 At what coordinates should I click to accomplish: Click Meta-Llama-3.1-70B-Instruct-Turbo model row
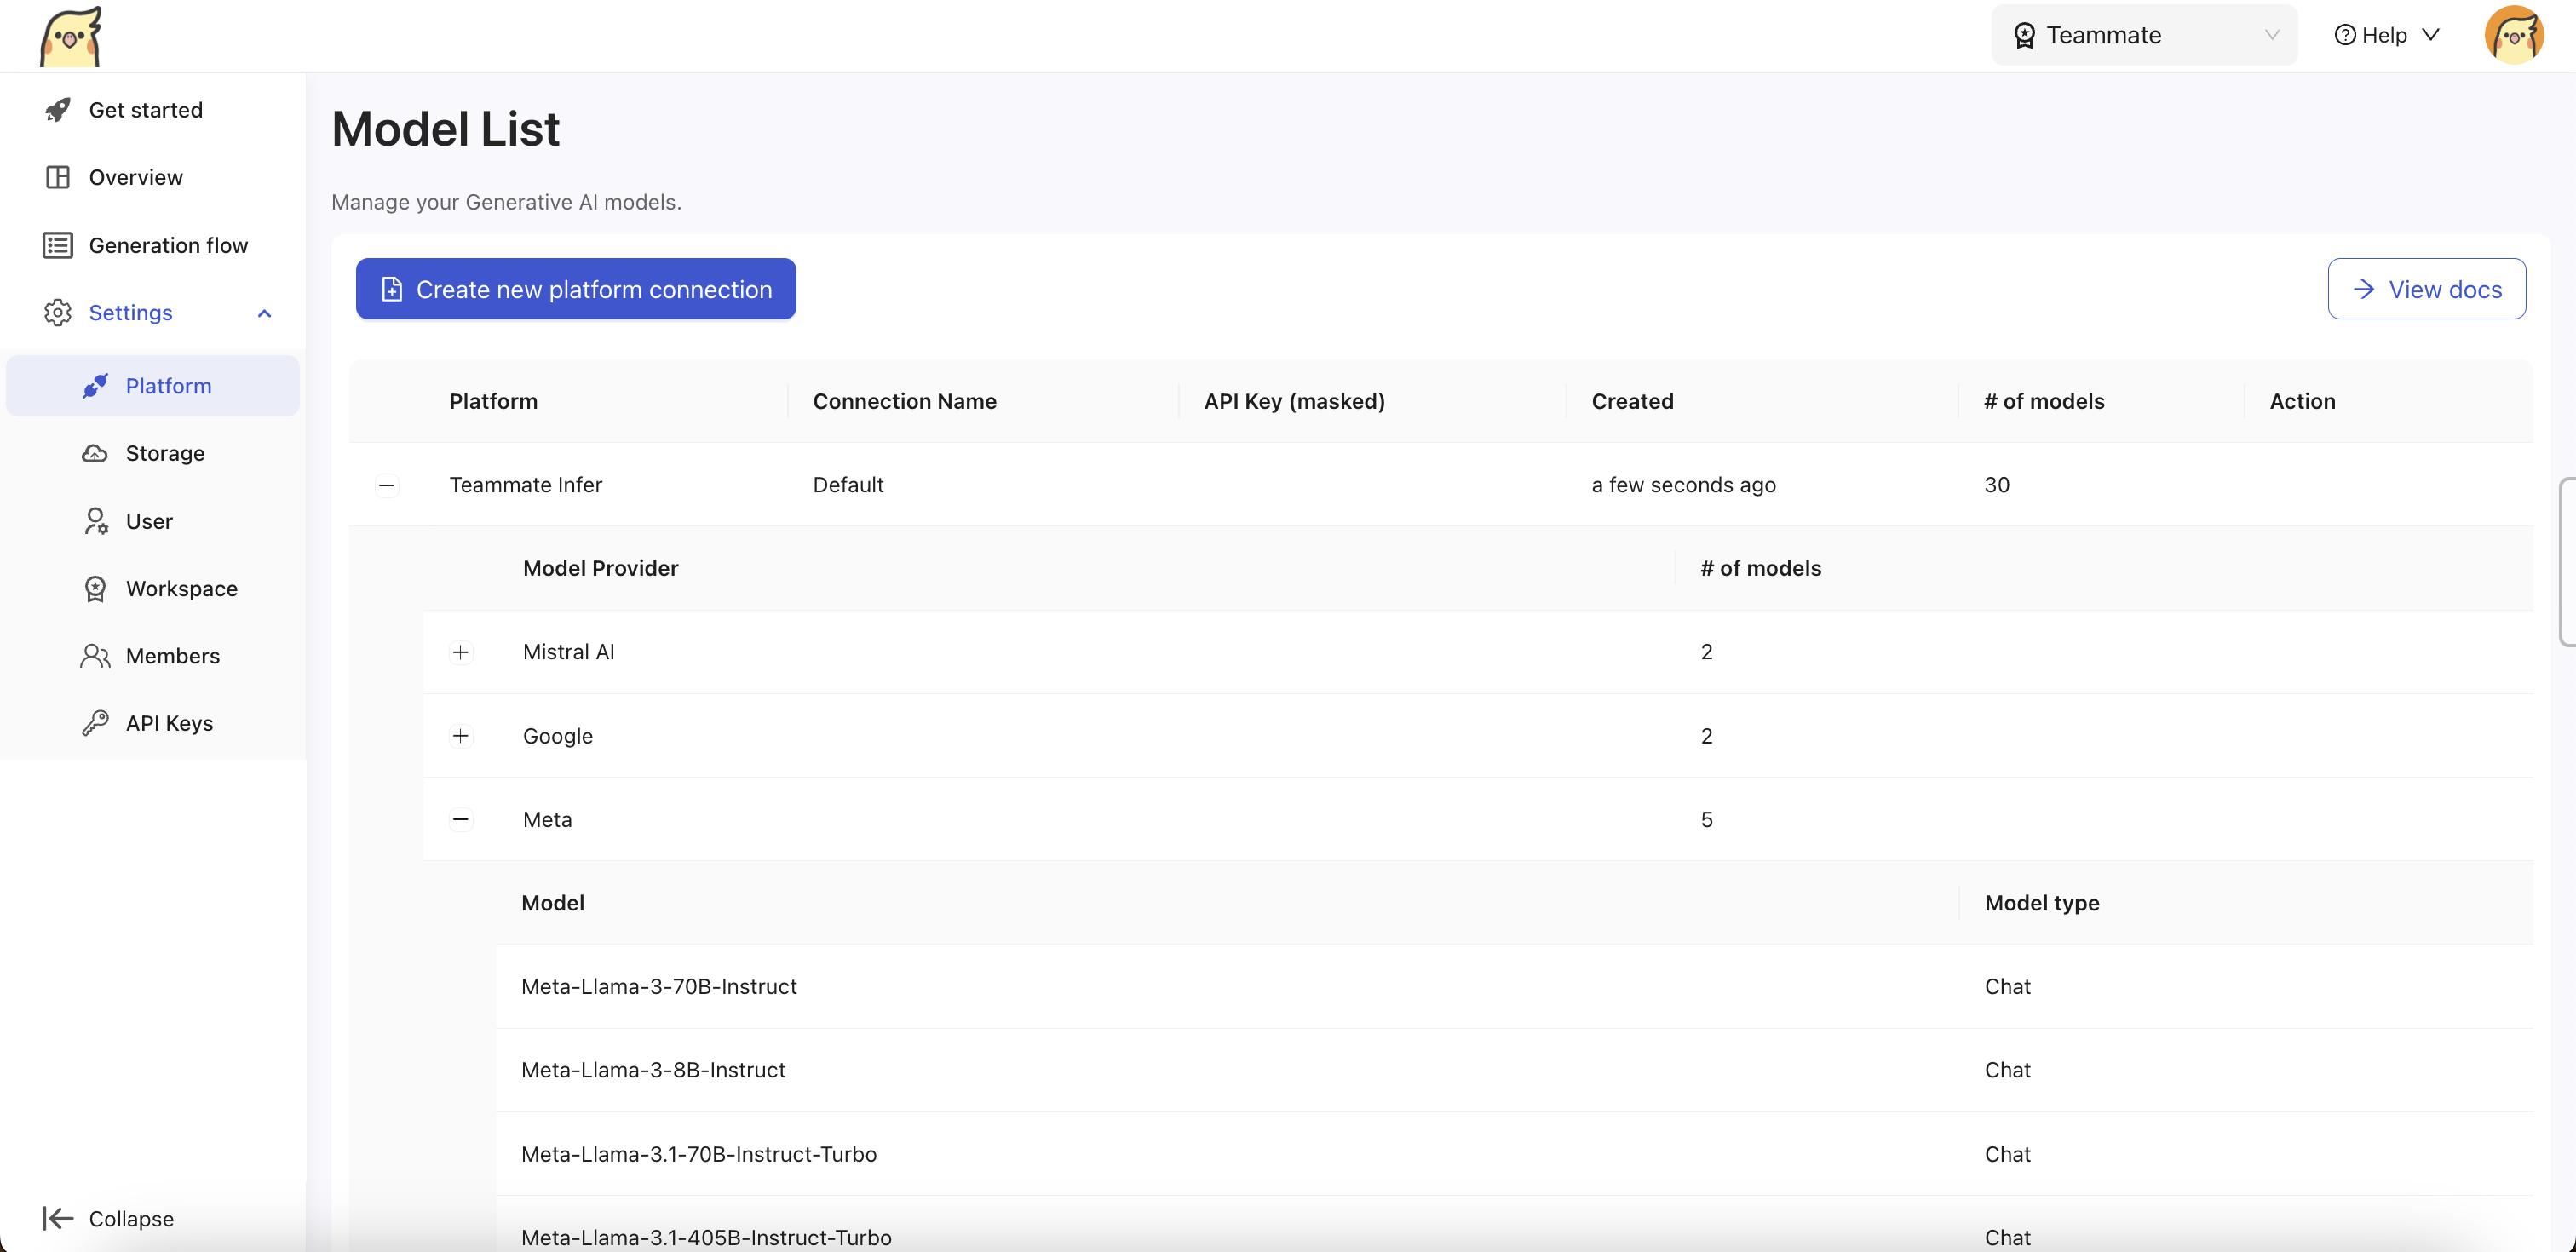tap(1514, 1154)
